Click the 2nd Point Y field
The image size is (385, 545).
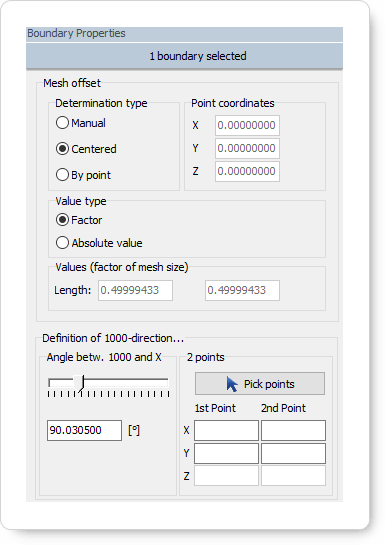click(293, 453)
